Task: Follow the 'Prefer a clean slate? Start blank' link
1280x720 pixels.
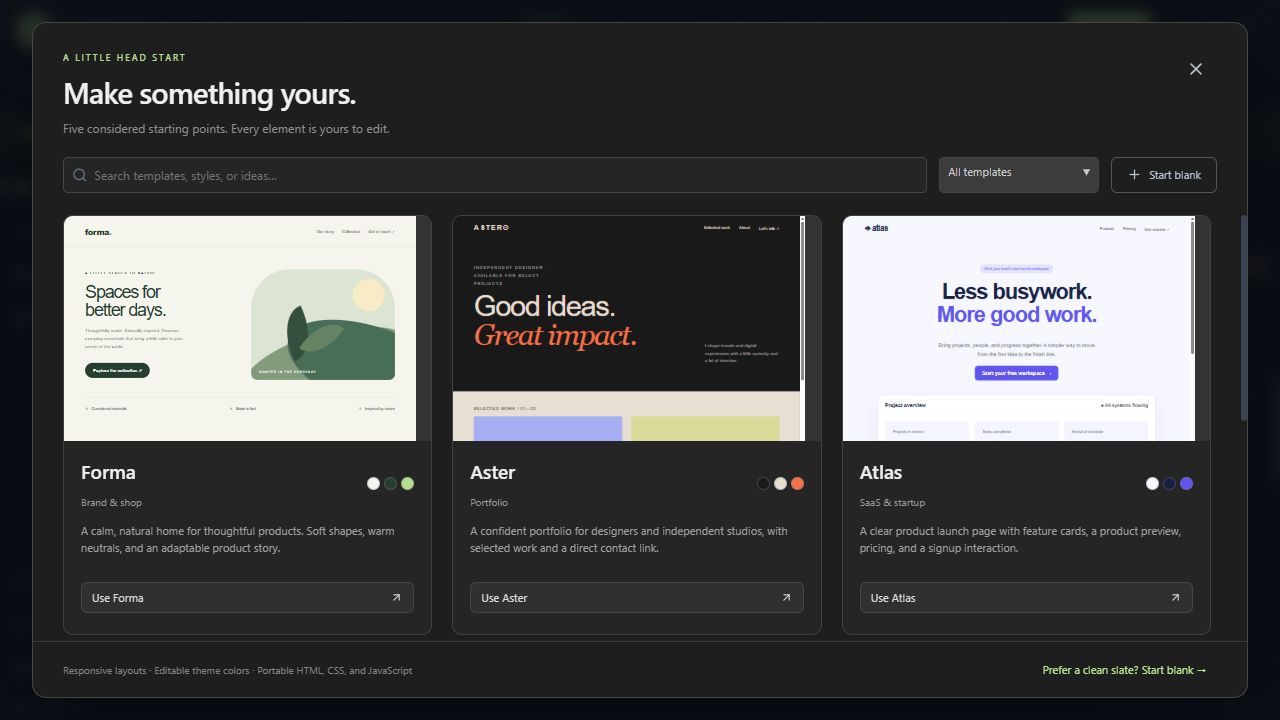Action: point(1124,670)
